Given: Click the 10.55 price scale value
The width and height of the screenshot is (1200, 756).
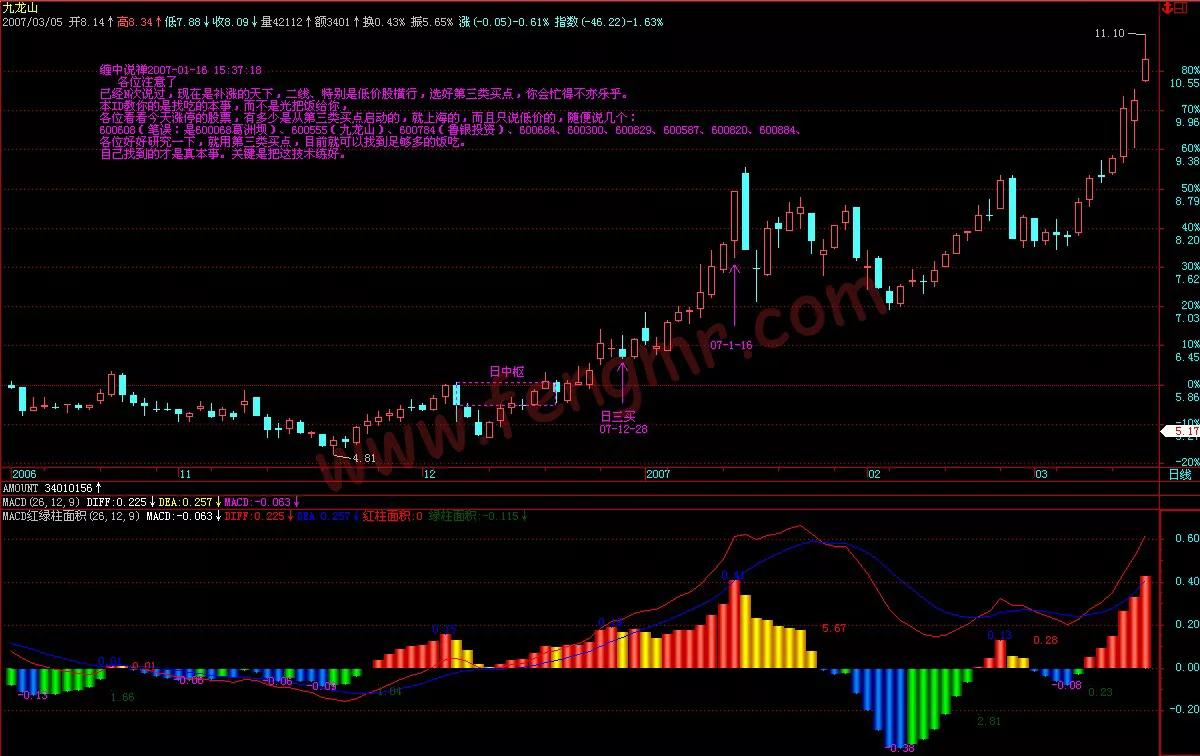Looking at the screenshot, I should pos(1185,83).
